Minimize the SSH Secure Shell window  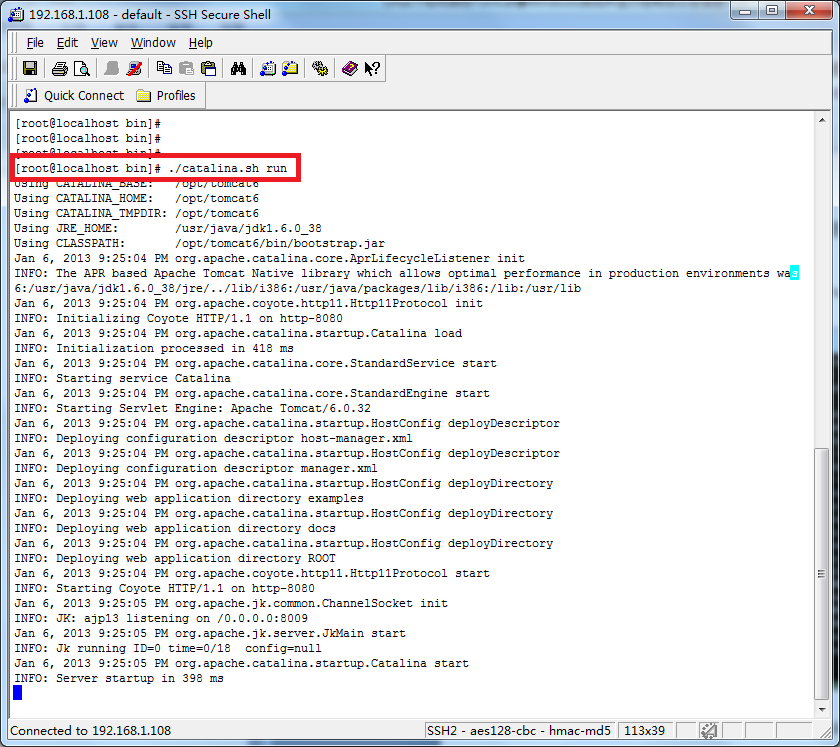[745, 11]
